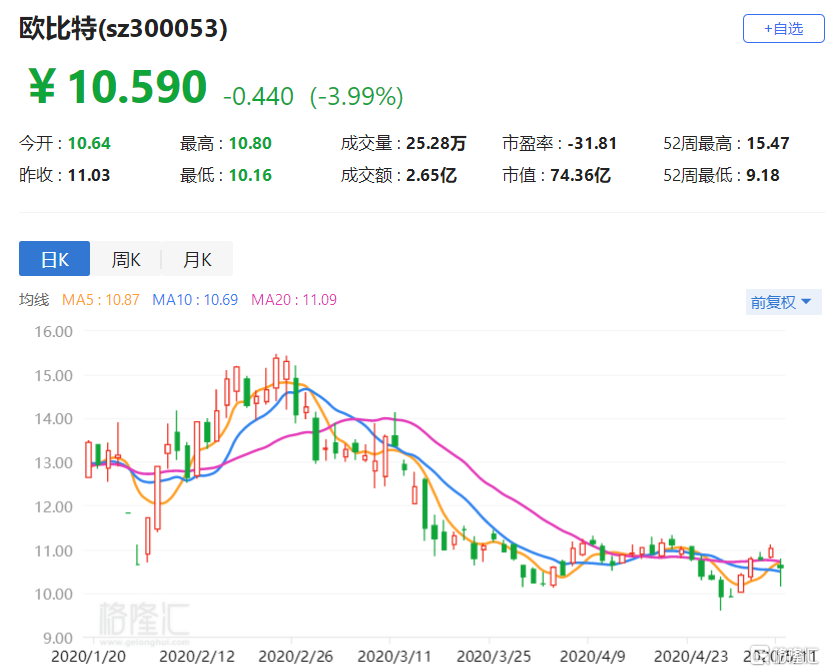Click the 2020/1/20 date axis label
Viewport: 825px width, 672px height.
click(x=88, y=657)
